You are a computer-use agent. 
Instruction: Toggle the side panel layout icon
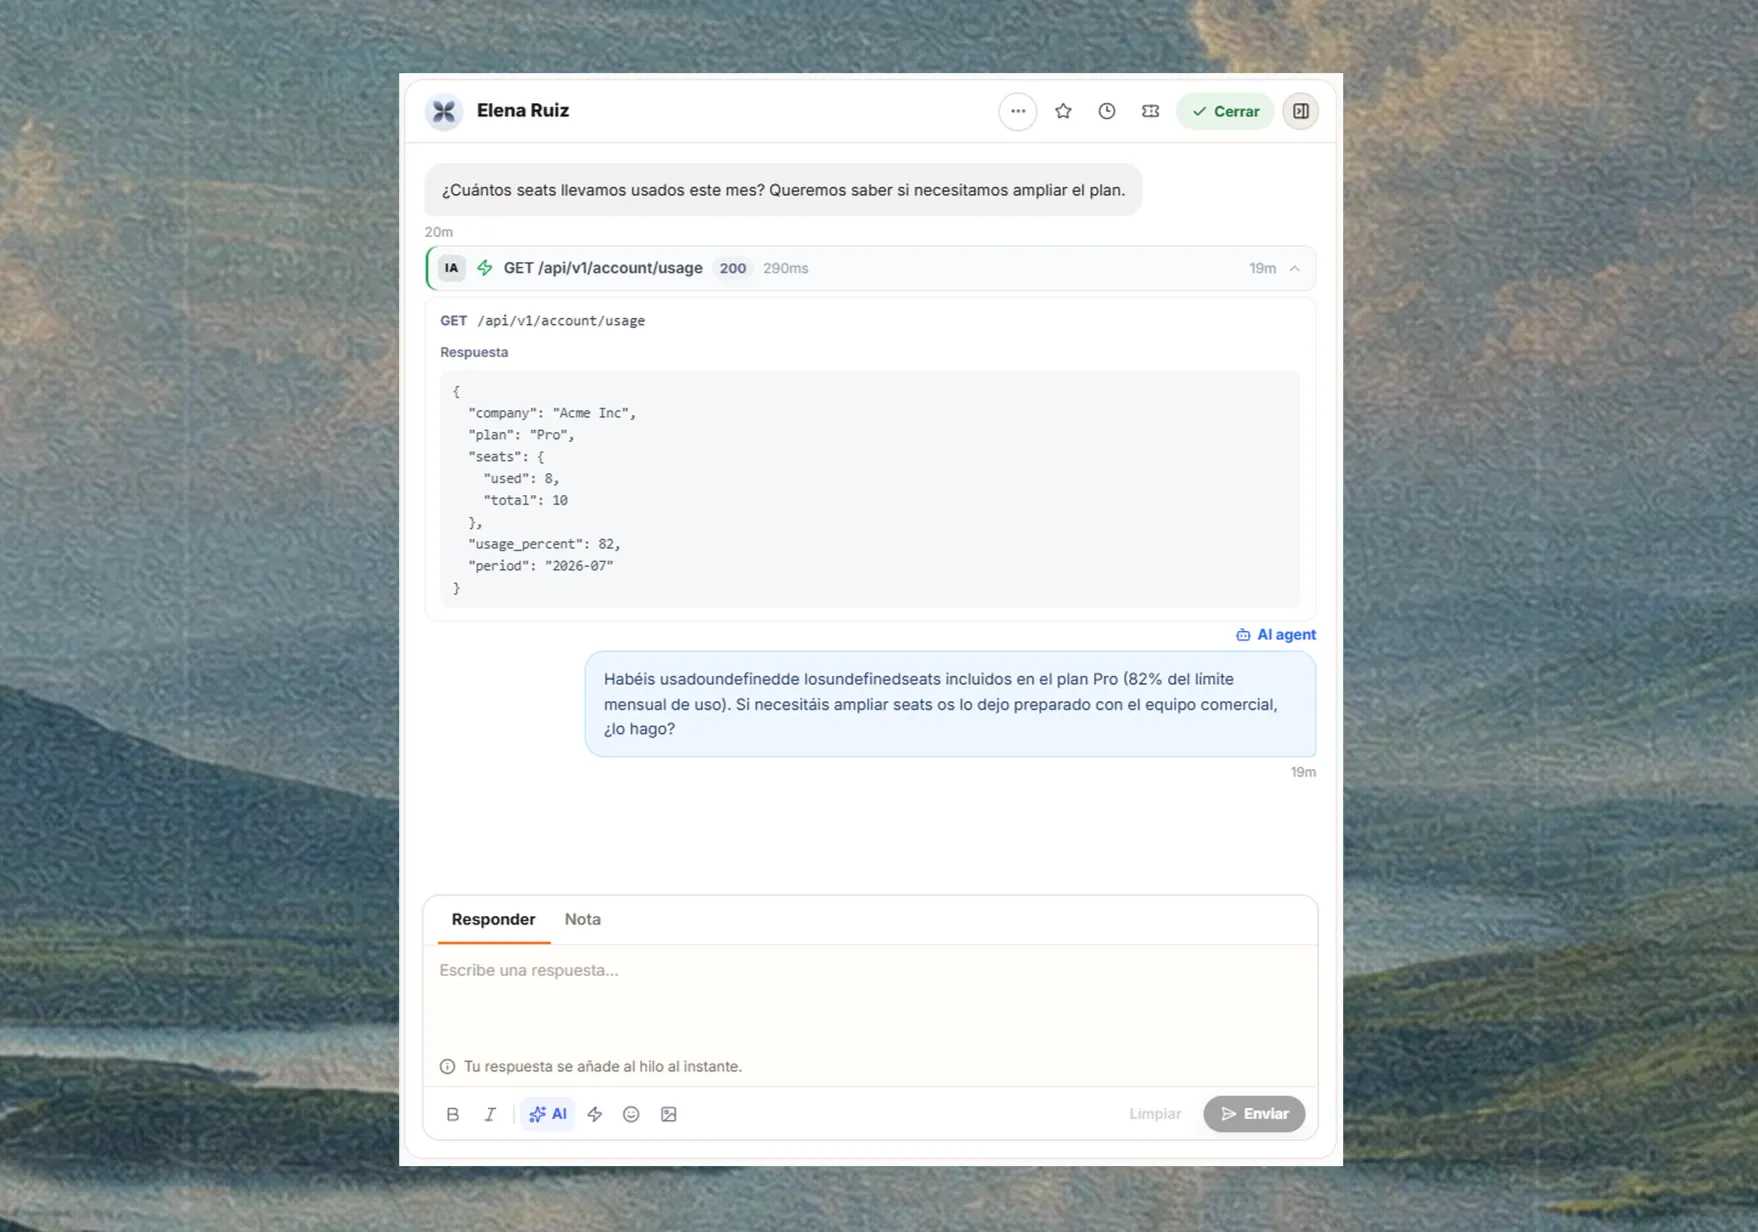[x=1300, y=111]
